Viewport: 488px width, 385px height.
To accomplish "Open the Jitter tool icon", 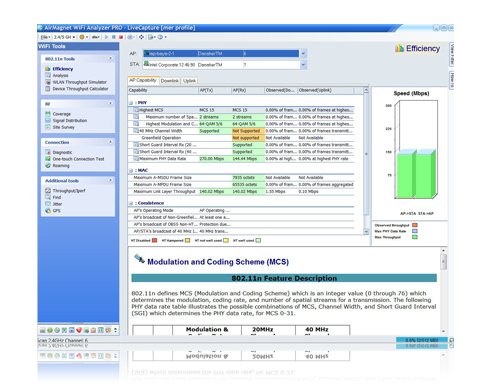I will 48,204.
